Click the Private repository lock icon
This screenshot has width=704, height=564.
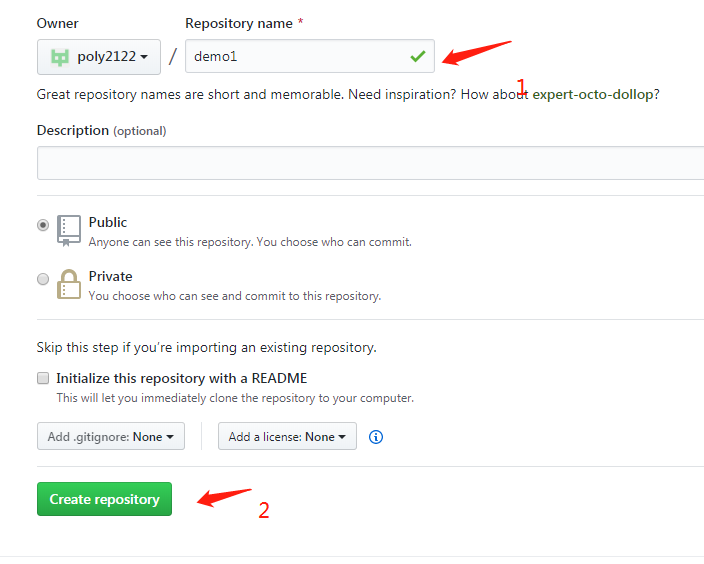point(68,284)
